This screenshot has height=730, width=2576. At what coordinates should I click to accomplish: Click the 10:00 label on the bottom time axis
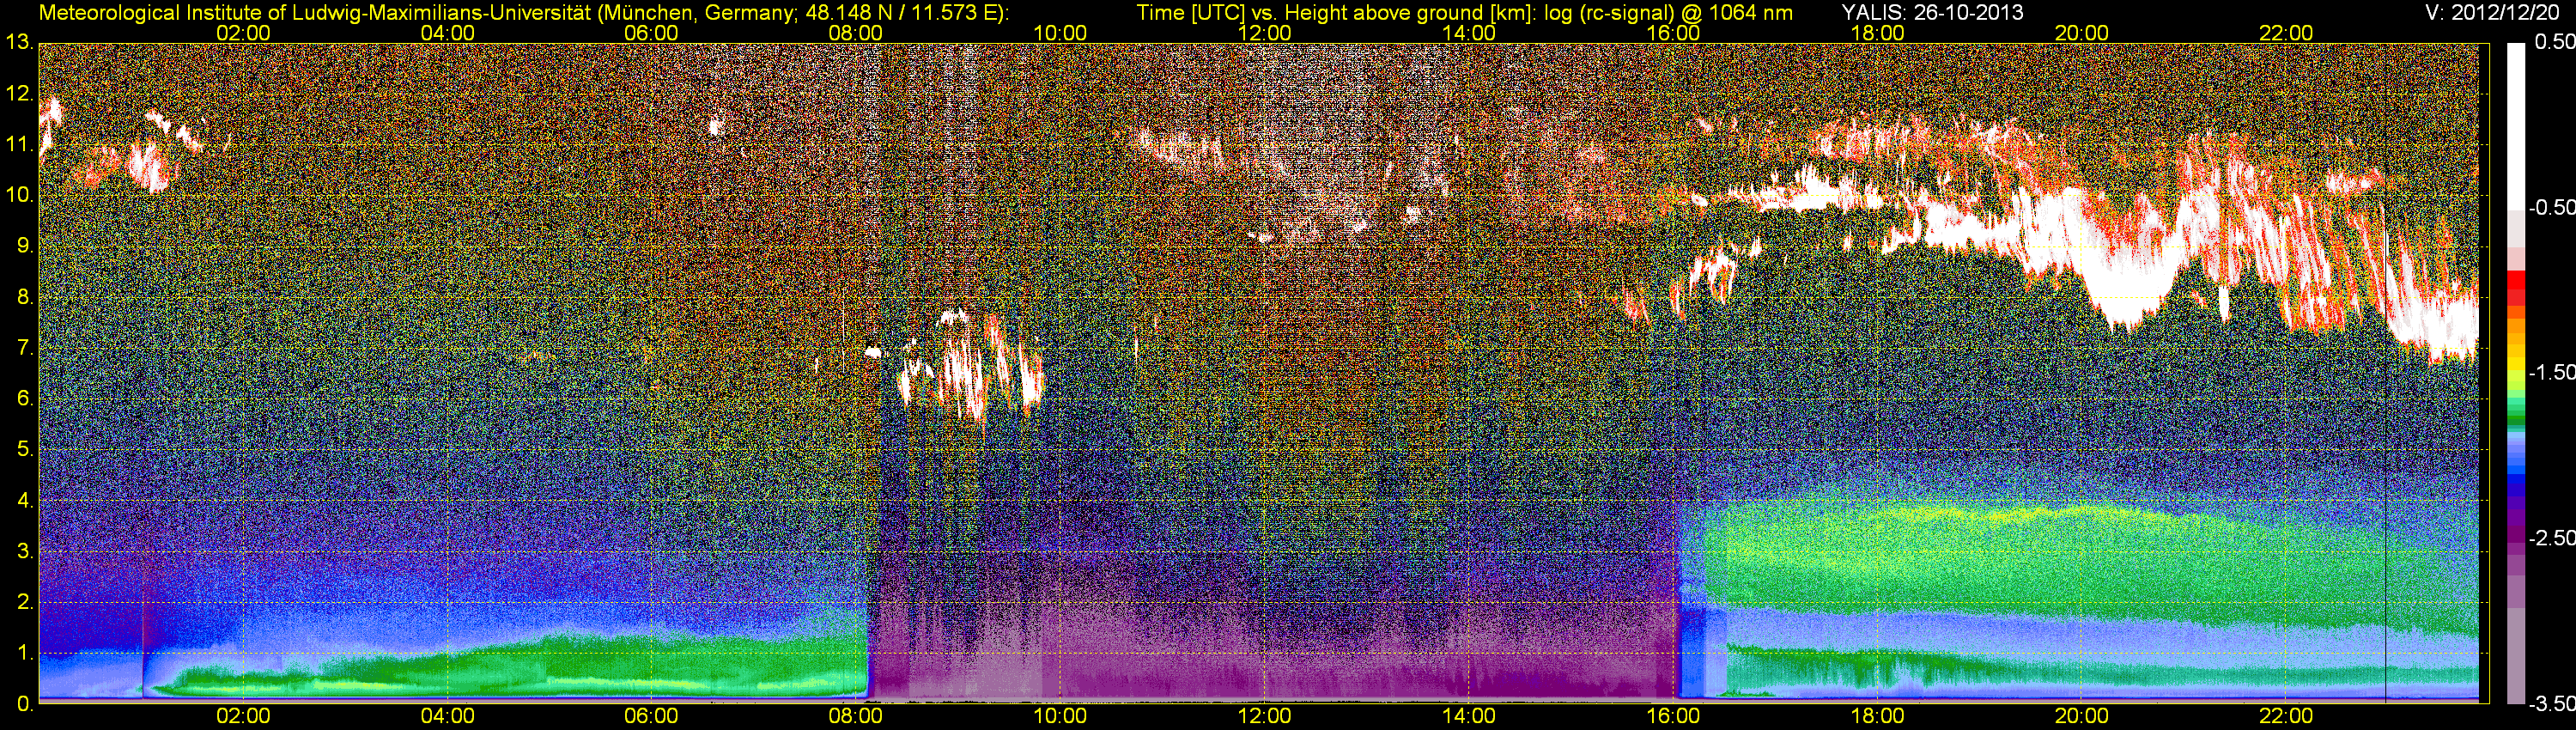click(1060, 716)
